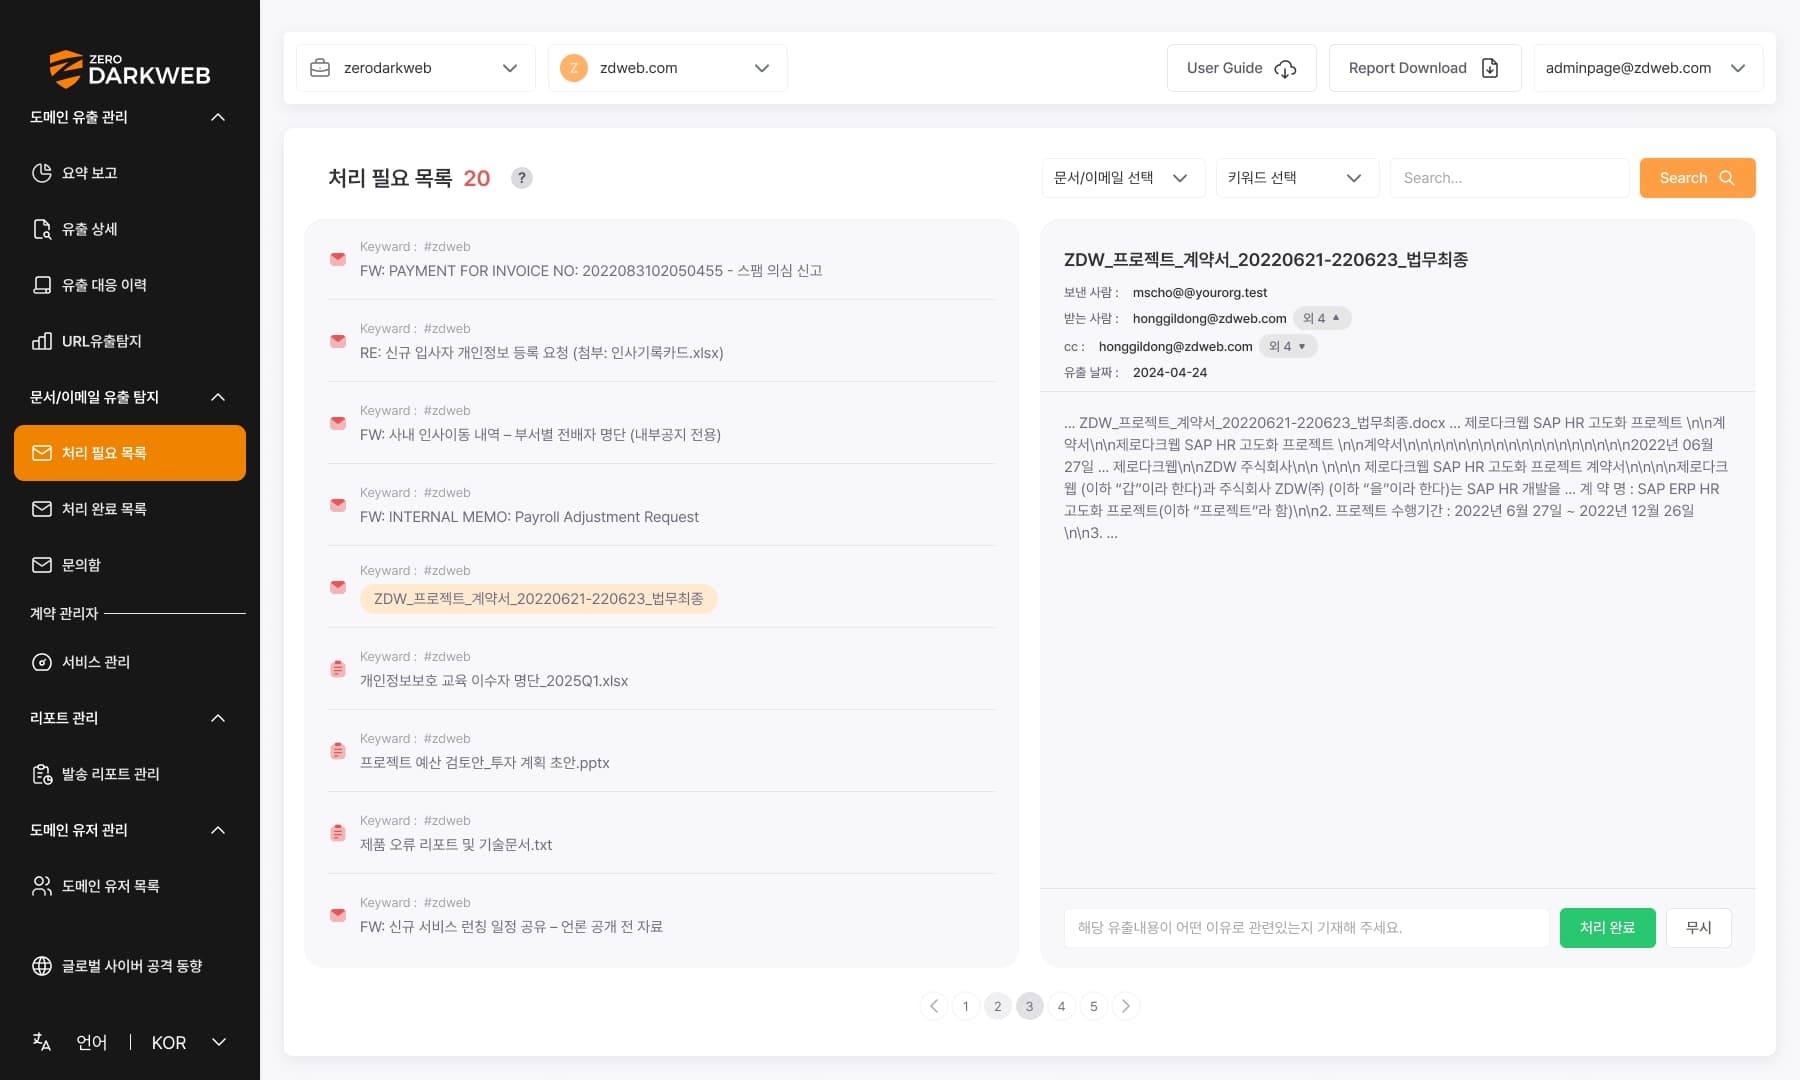Click the 무시 button
The image size is (1800, 1080).
point(1698,928)
